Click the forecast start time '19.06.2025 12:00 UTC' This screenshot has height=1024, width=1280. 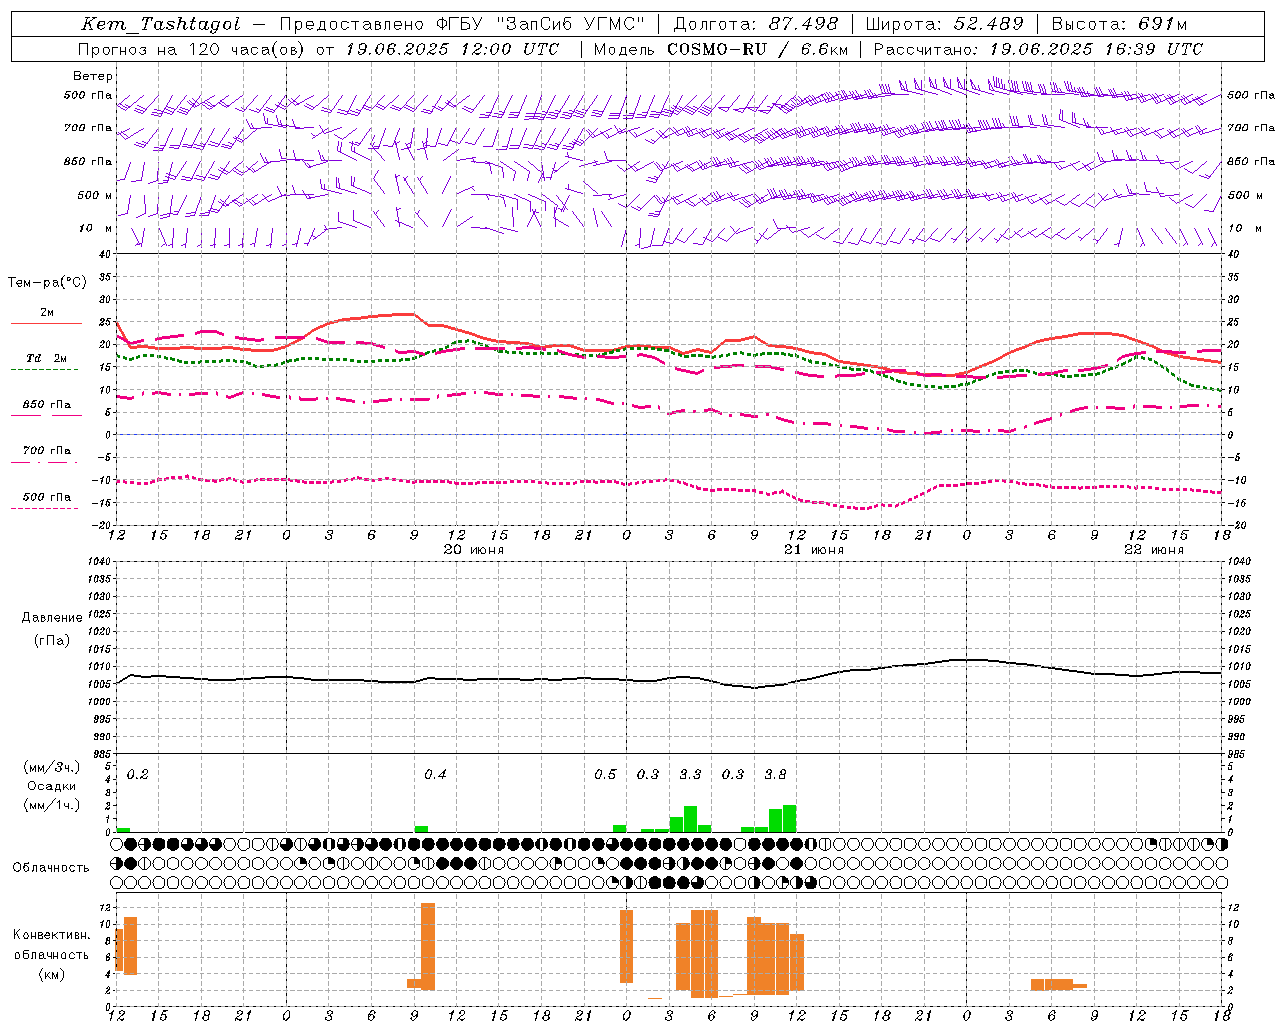(452, 49)
